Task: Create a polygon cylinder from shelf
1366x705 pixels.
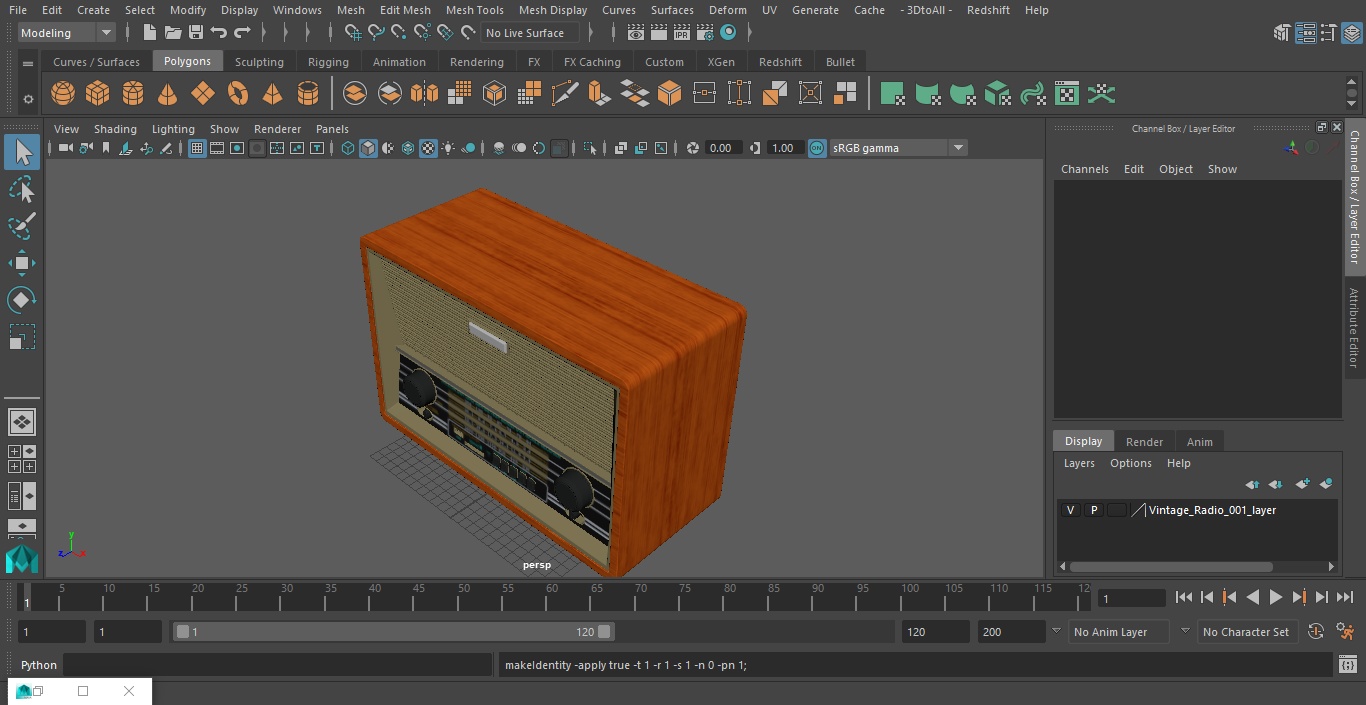Action: click(x=133, y=94)
